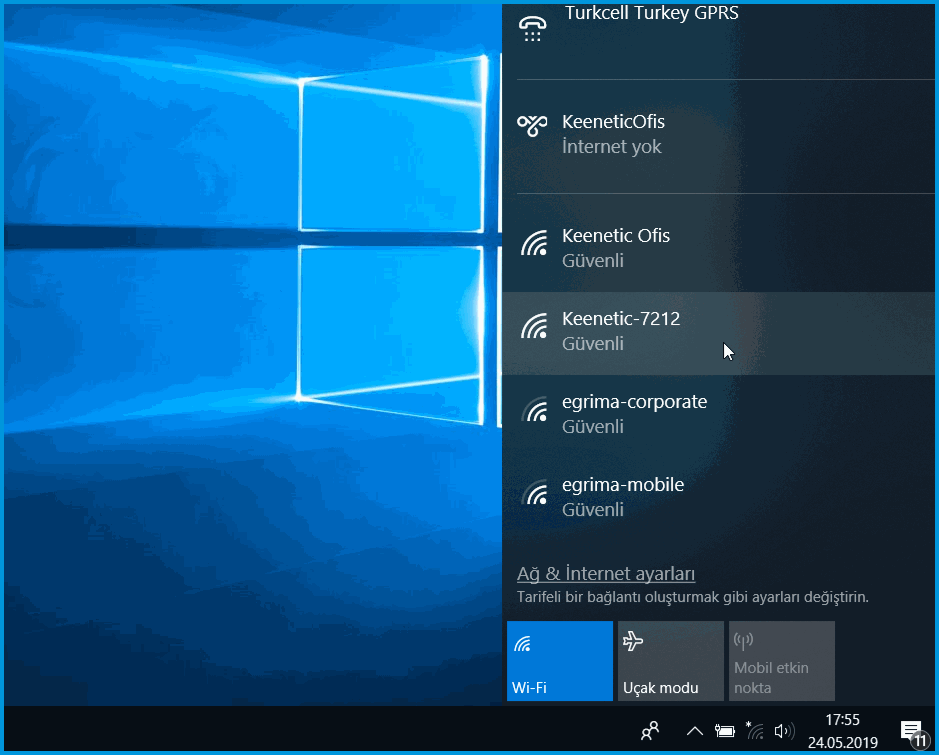This screenshot has height=755, width=939.
Task: Click the Wi-Fi network icon in system tray
Action: pos(755,731)
